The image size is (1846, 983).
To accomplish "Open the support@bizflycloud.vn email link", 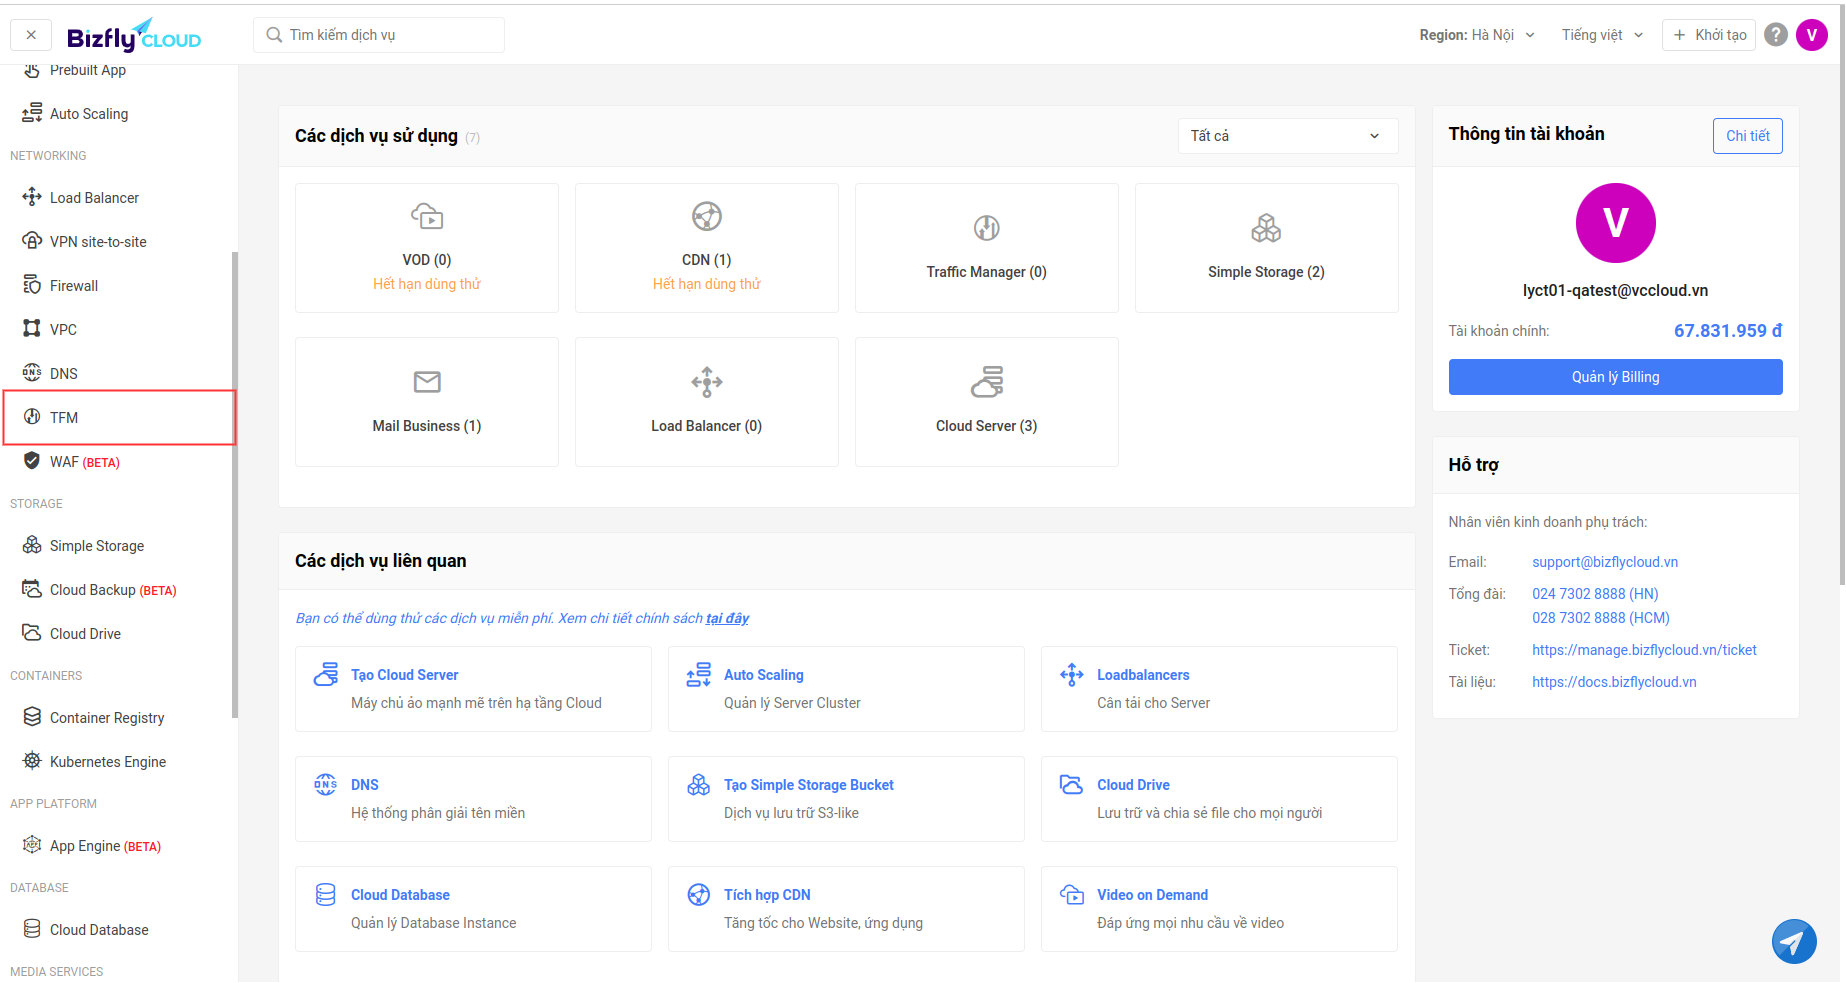I will click(1605, 562).
